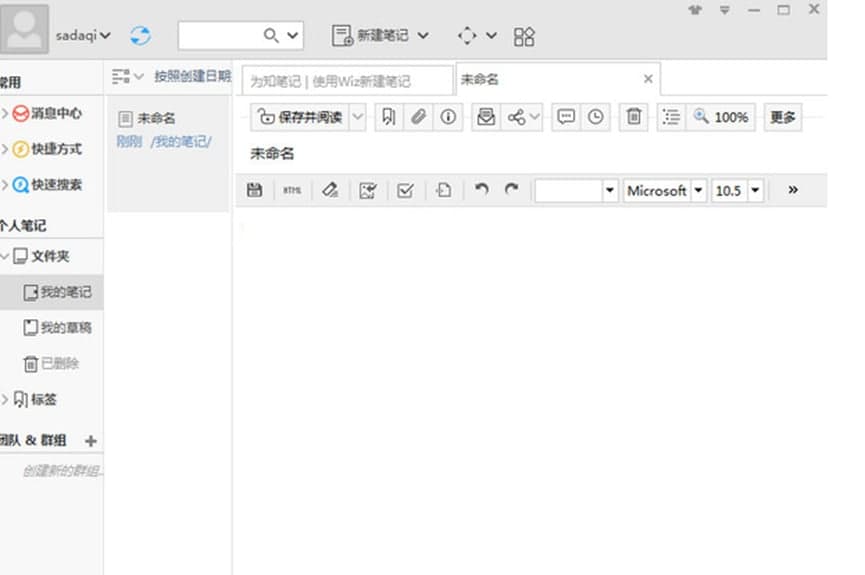865x575 pixels.
Task: Open the comments speech bubble icon
Action: tap(566, 117)
